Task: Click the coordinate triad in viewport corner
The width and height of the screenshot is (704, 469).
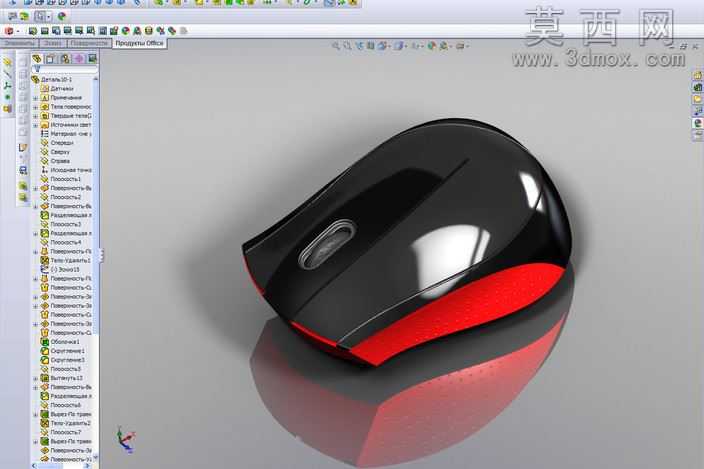Action: point(125,439)
